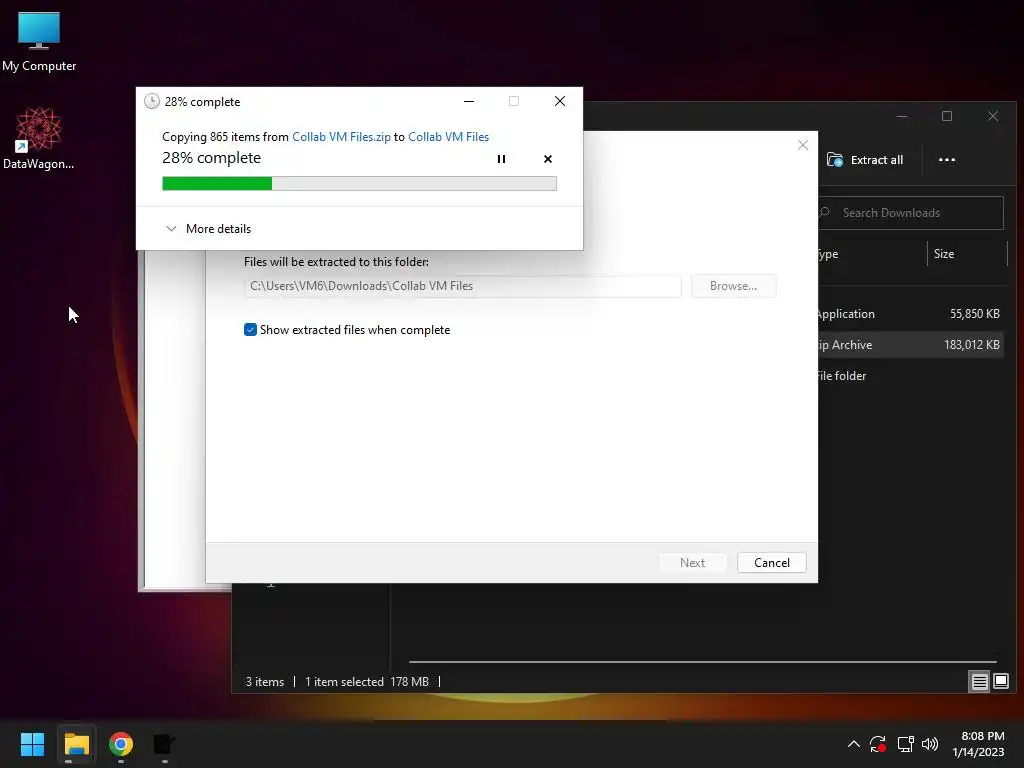Expand More details in copy dialog
1024x768 pixels.
(x=208, y=229)
